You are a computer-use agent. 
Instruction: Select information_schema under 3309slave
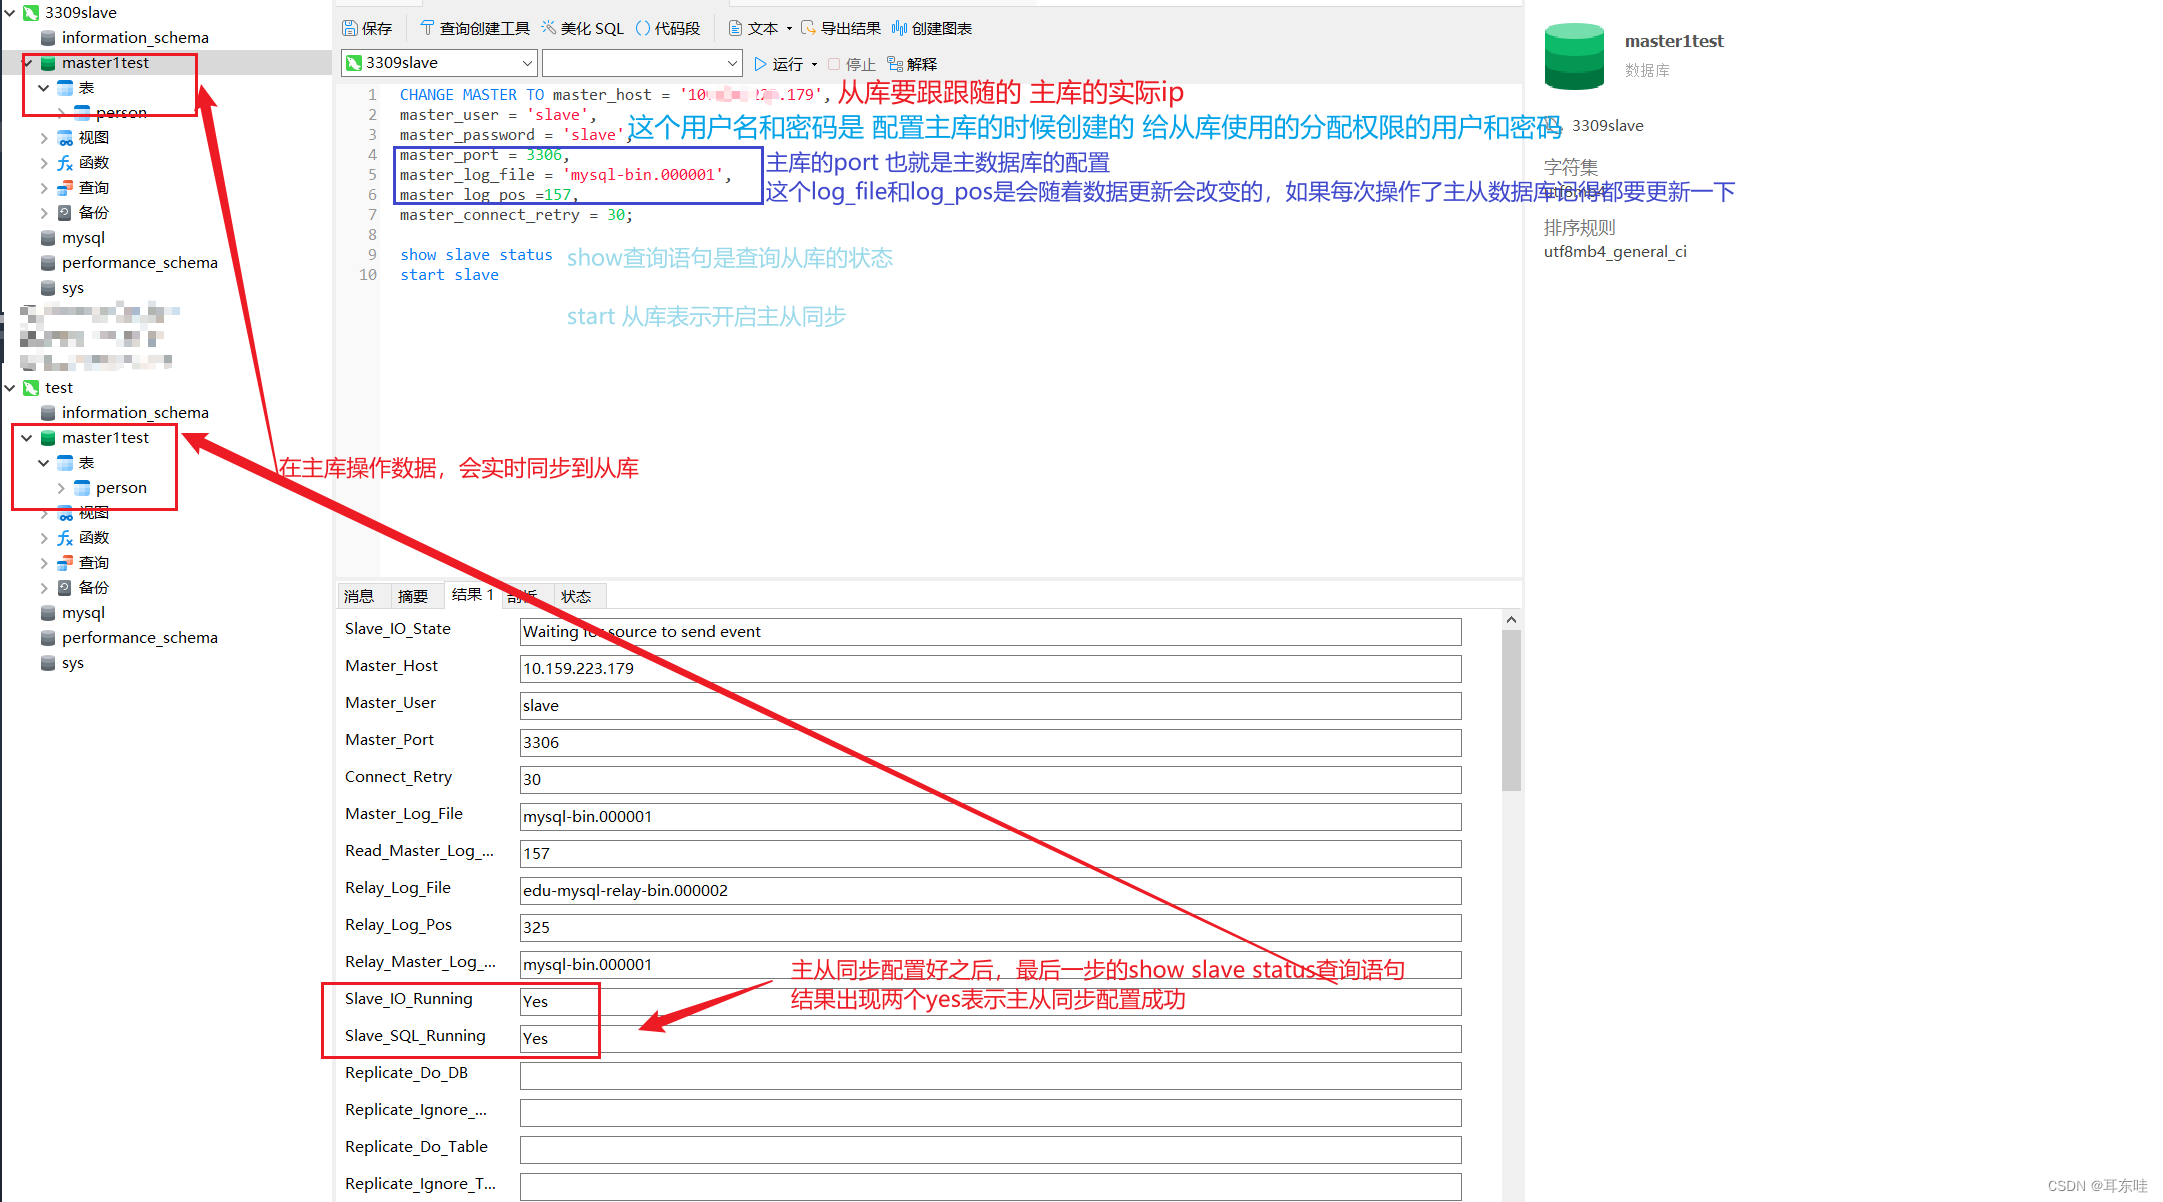tap(135, 37)
